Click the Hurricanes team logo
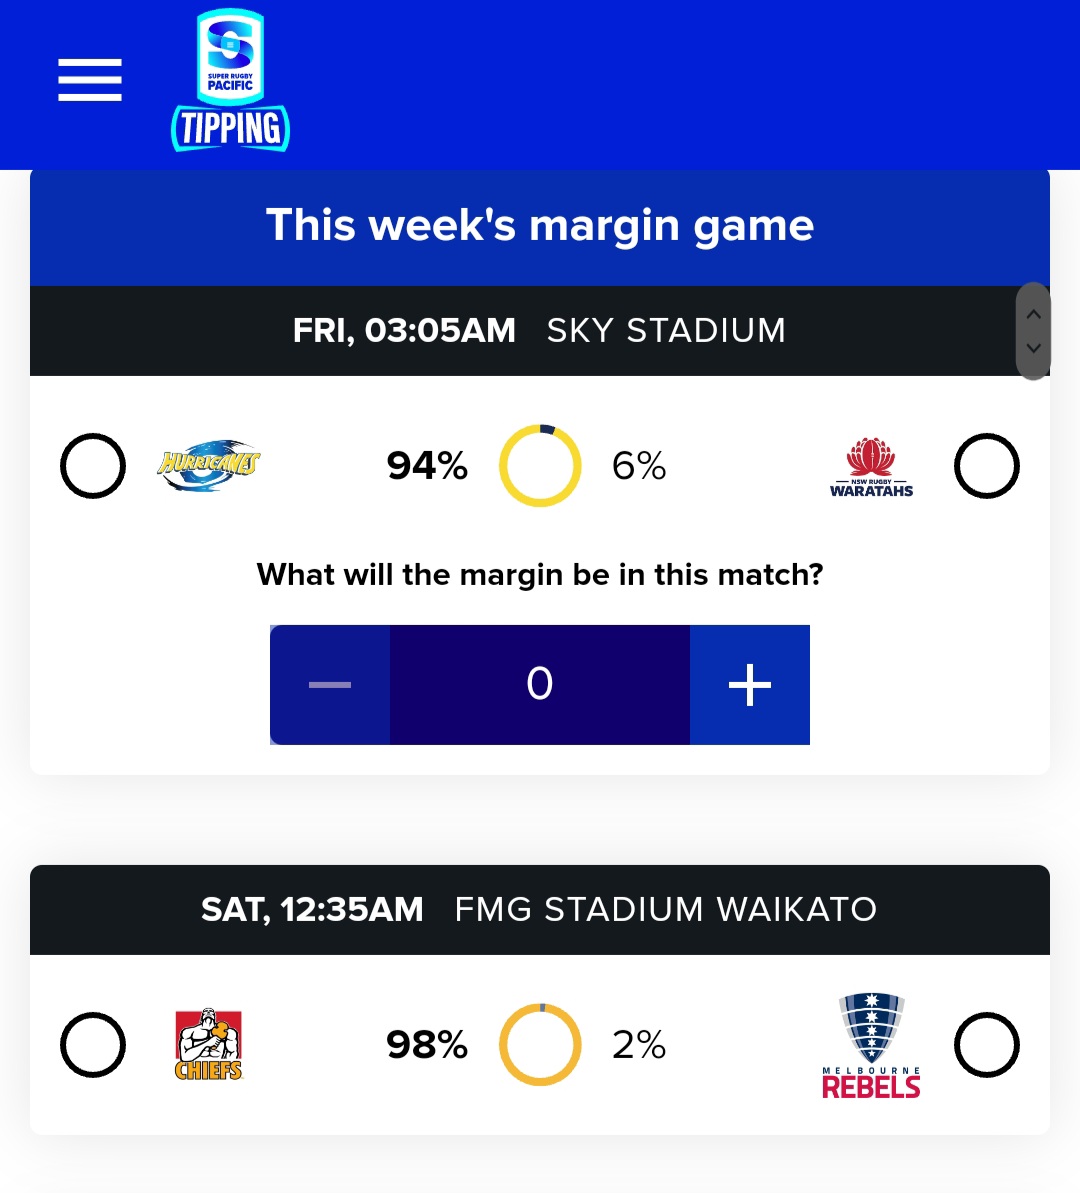1080x1193 pixels. pos(209,466)
